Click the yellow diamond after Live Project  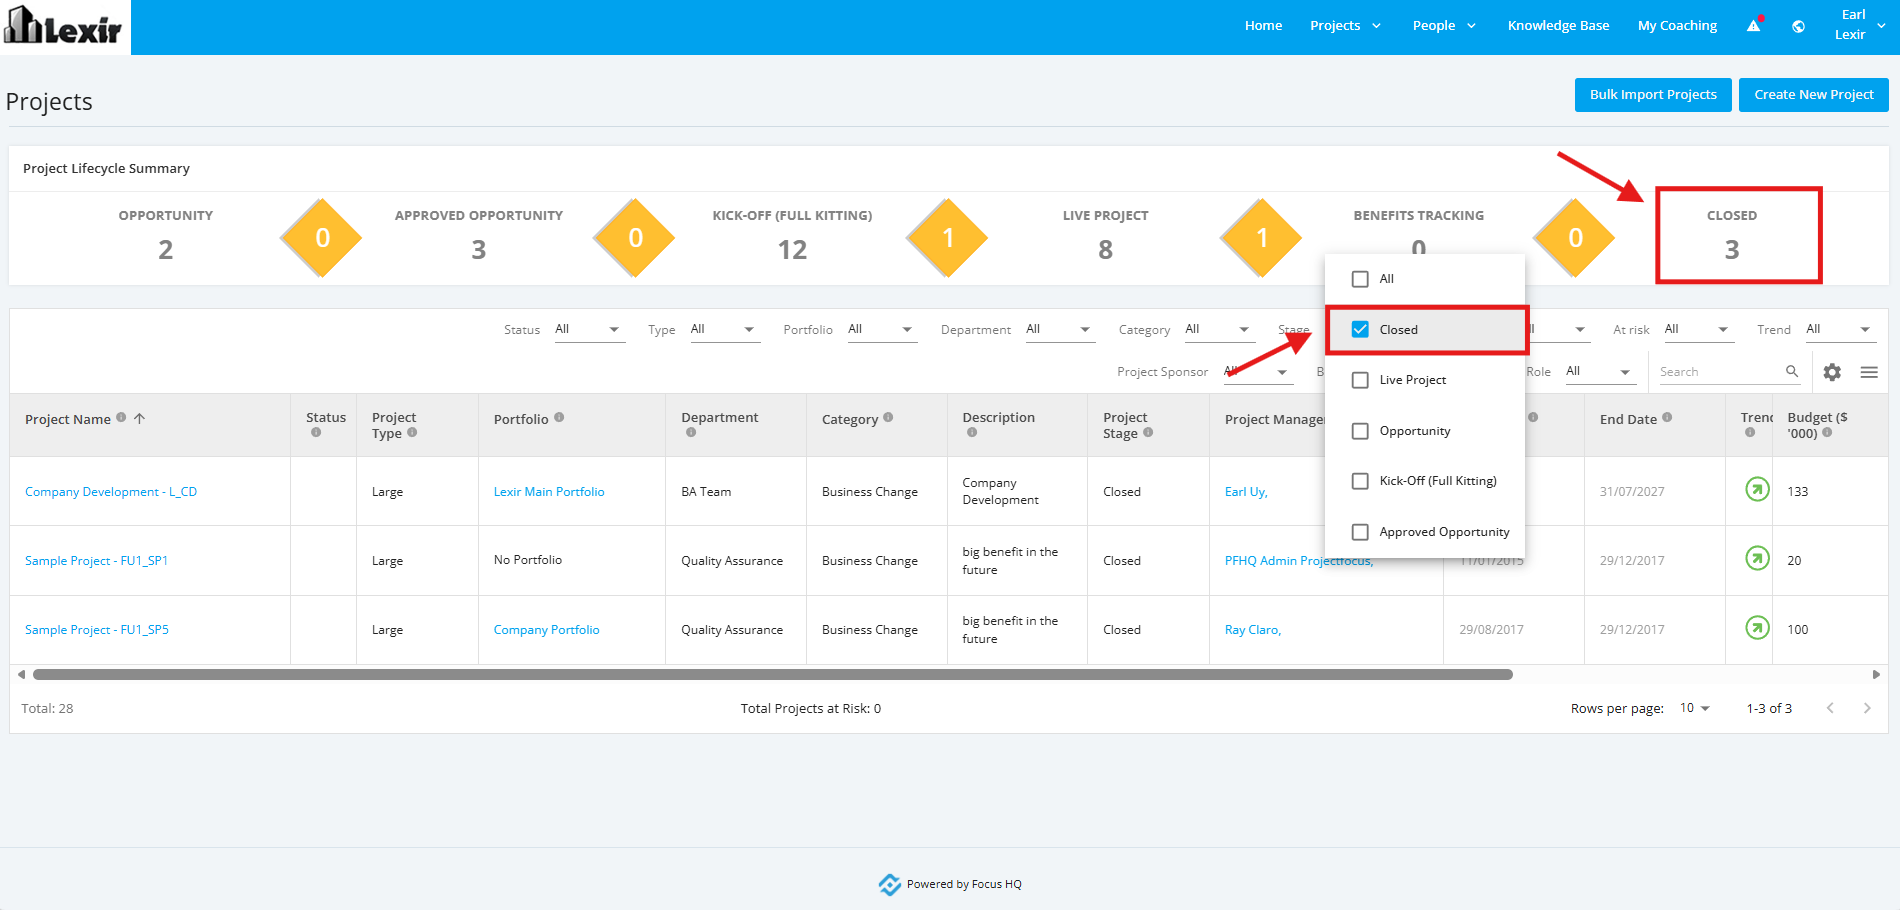coord(1262,238)
